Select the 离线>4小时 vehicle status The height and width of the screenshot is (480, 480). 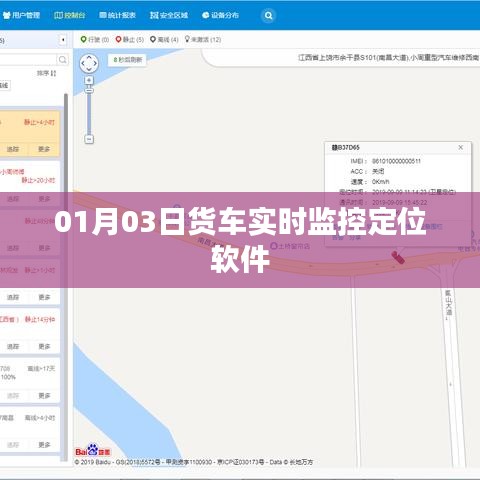(40, 418)
